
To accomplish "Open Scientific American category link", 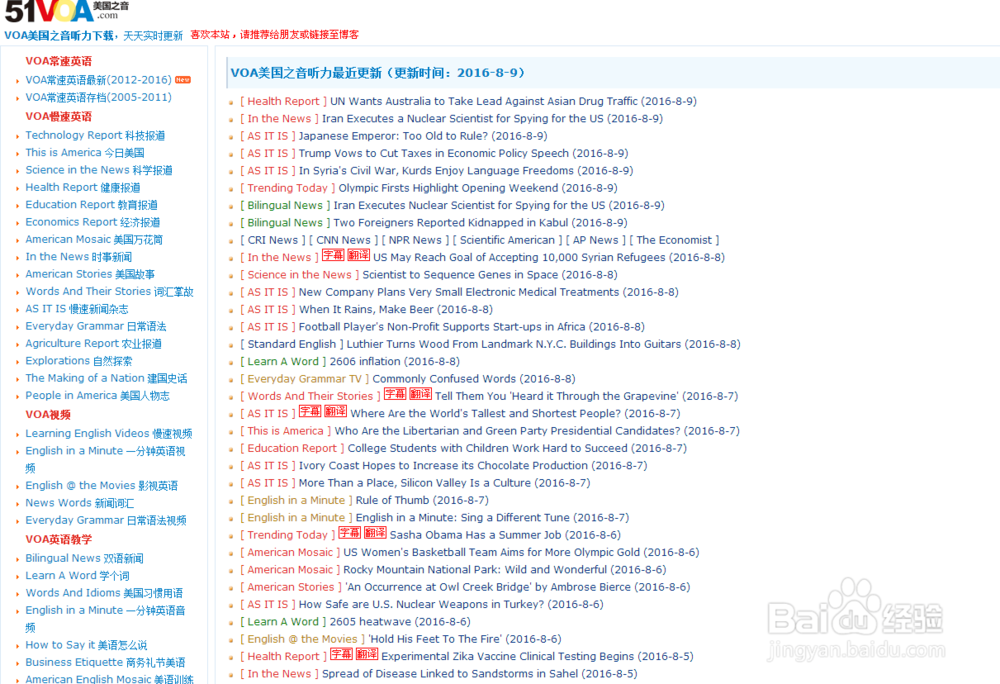I will point(508,240).
